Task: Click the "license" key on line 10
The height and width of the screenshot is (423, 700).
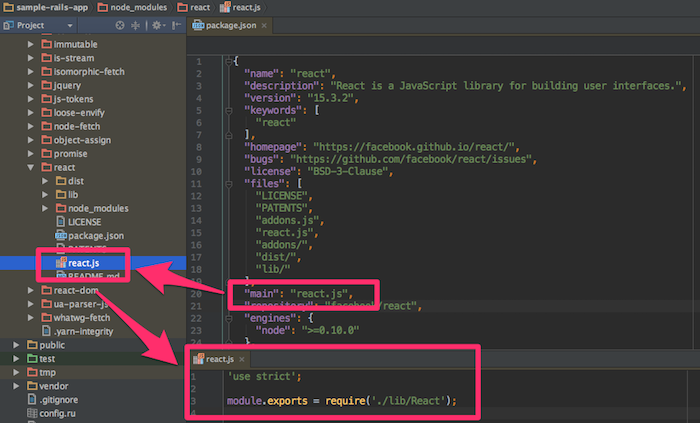Action: coord(270,171)
